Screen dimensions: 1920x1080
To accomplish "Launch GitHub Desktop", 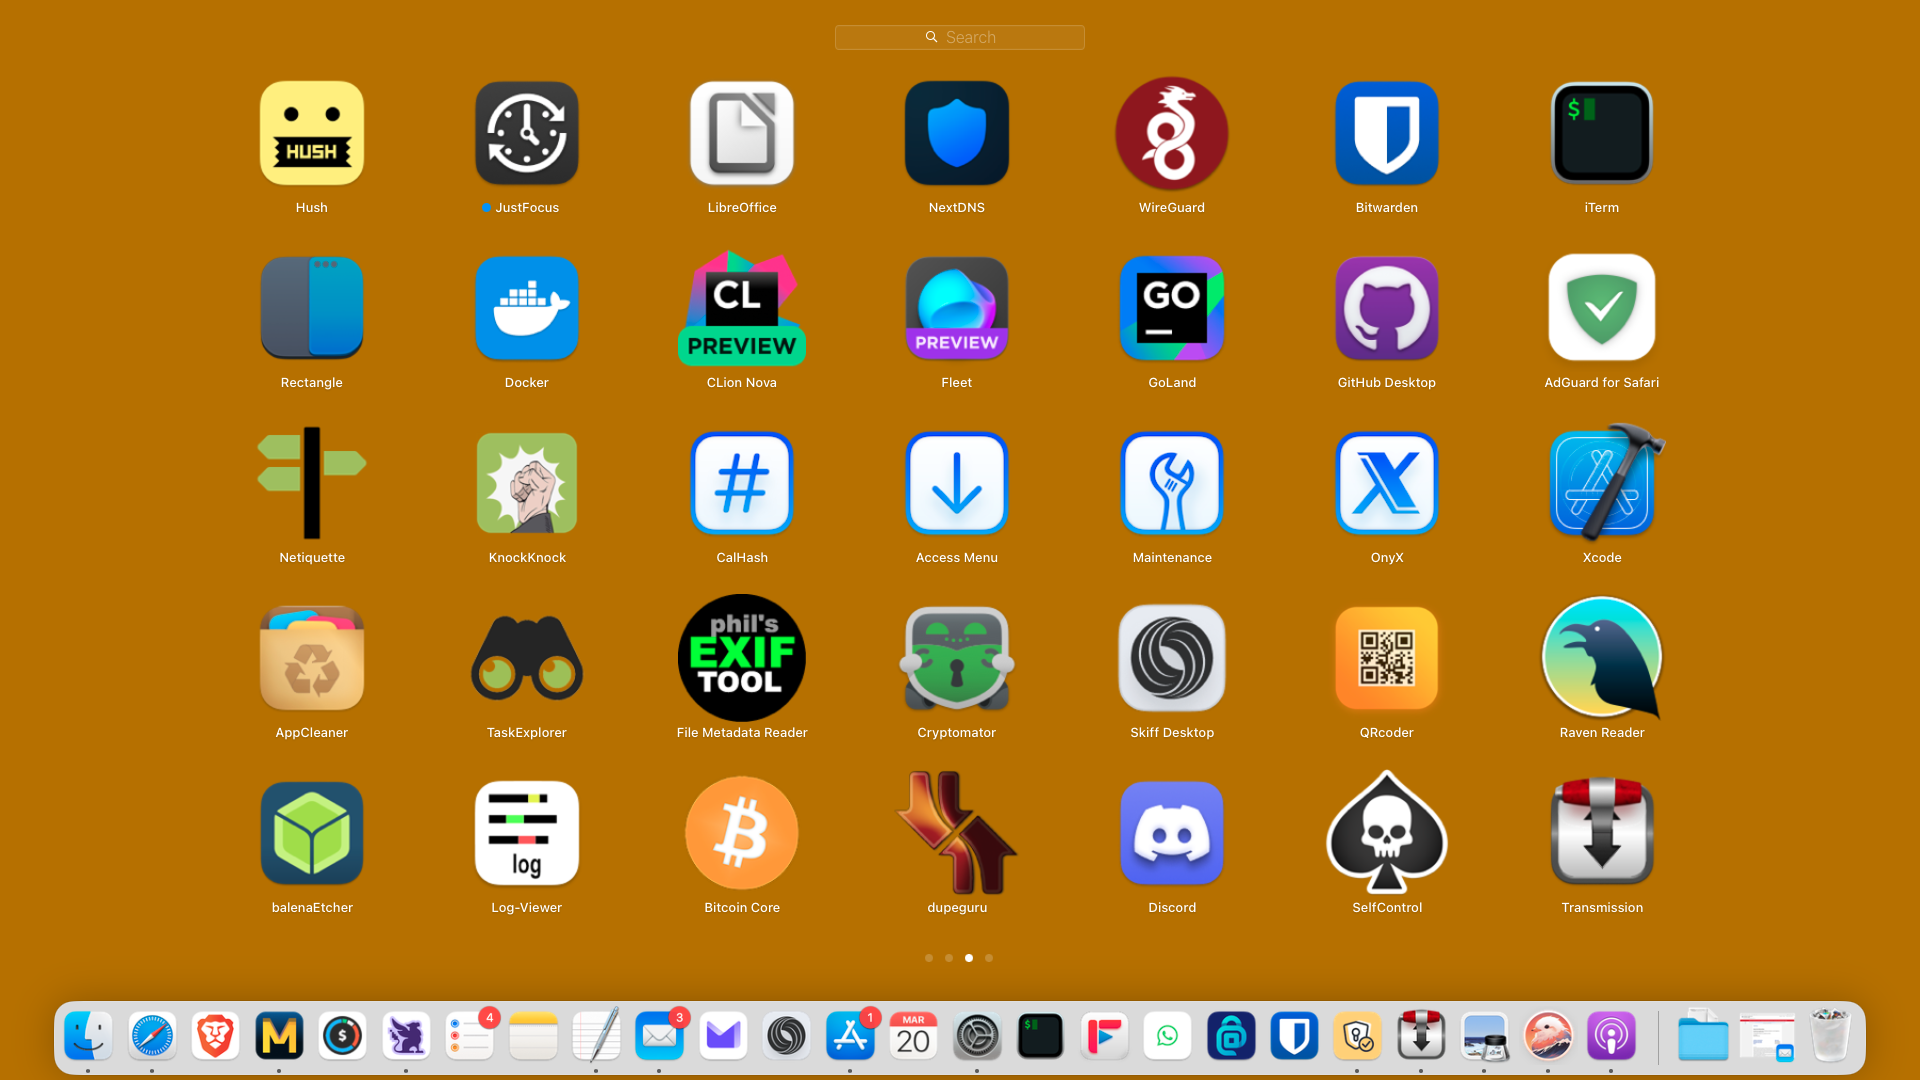I will pos(1387,308).
